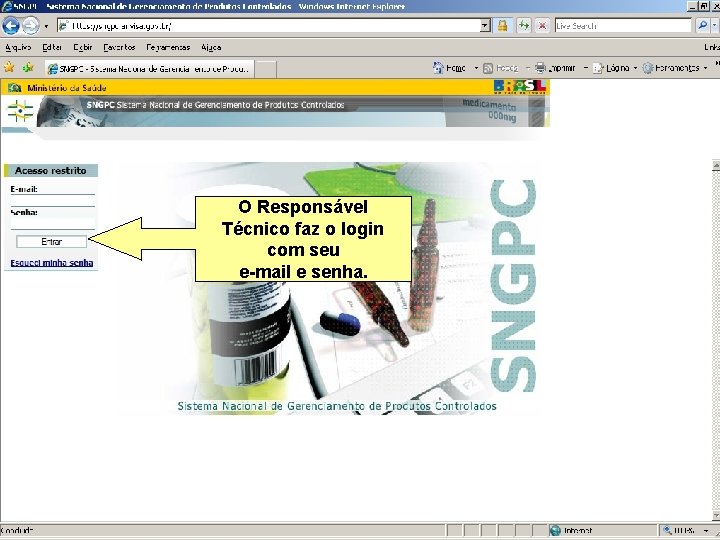Open a new blank tab
The width and height of the screenshot is (720, 540).
tap(265, 69)
